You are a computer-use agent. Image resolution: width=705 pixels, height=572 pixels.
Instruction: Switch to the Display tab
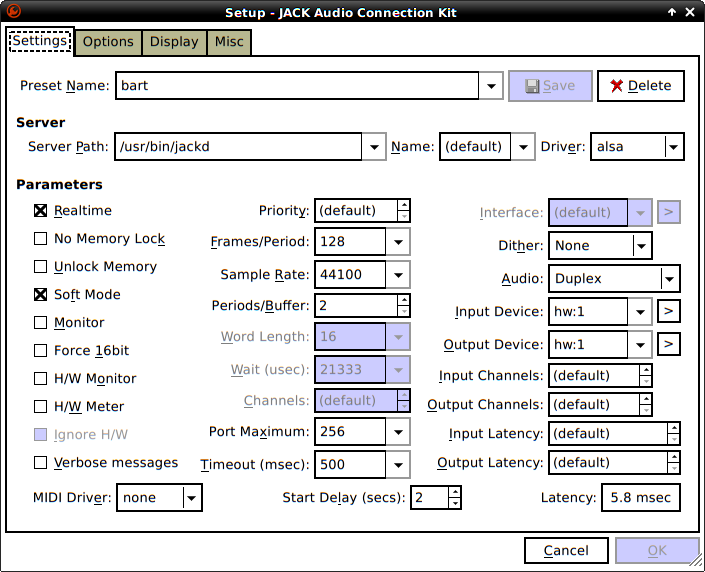point(174,42)
